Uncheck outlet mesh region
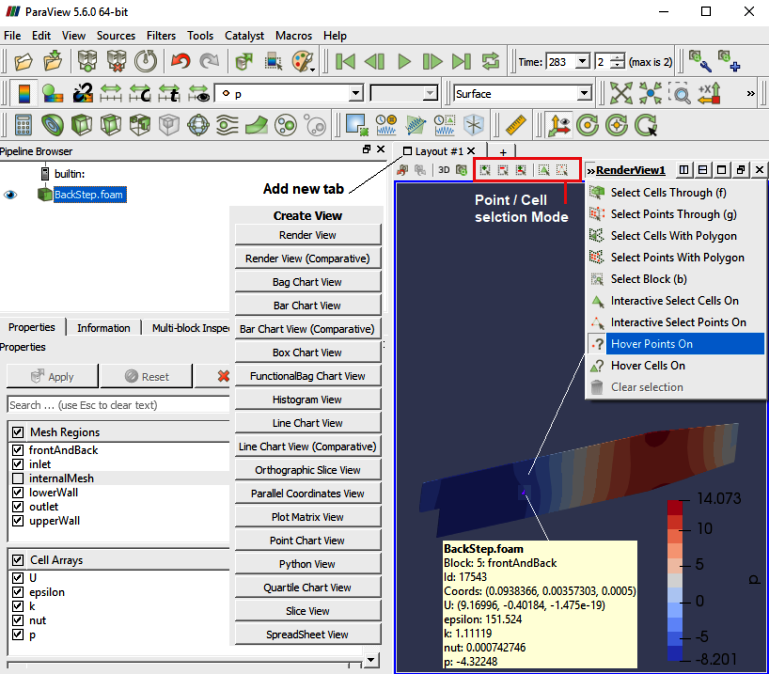Viewport: 769px width, 674px height. 18,507
